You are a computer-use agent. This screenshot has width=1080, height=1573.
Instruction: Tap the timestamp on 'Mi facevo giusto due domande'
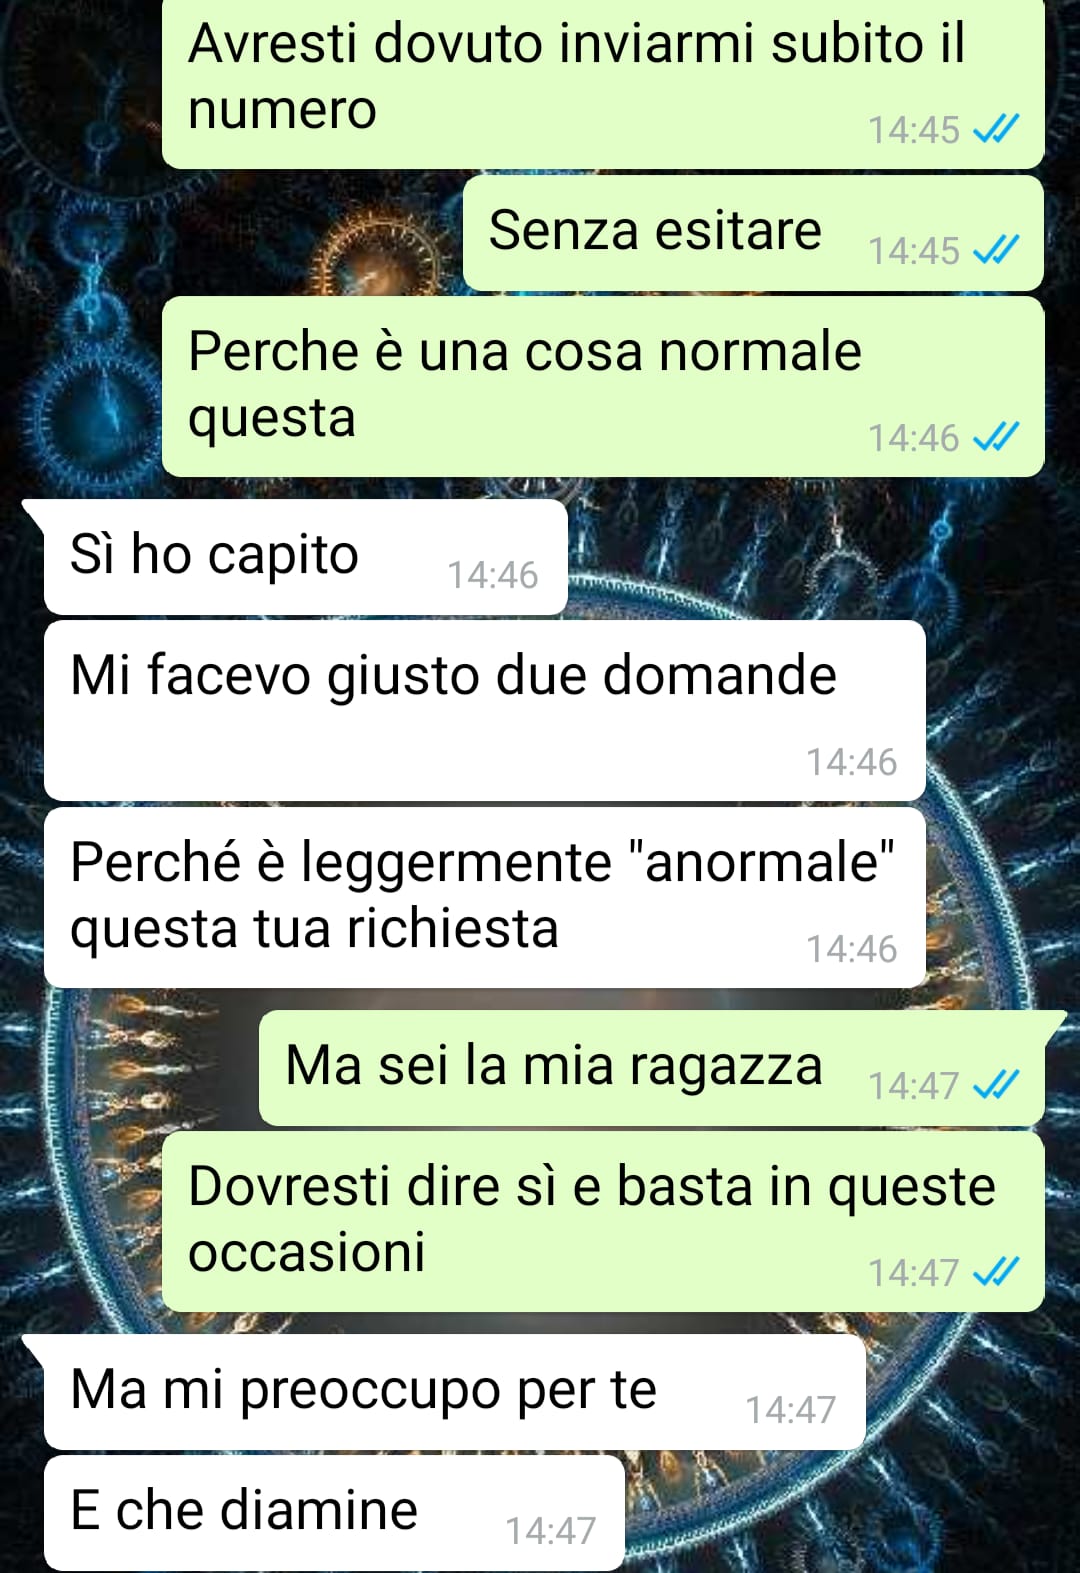[852, 762]
